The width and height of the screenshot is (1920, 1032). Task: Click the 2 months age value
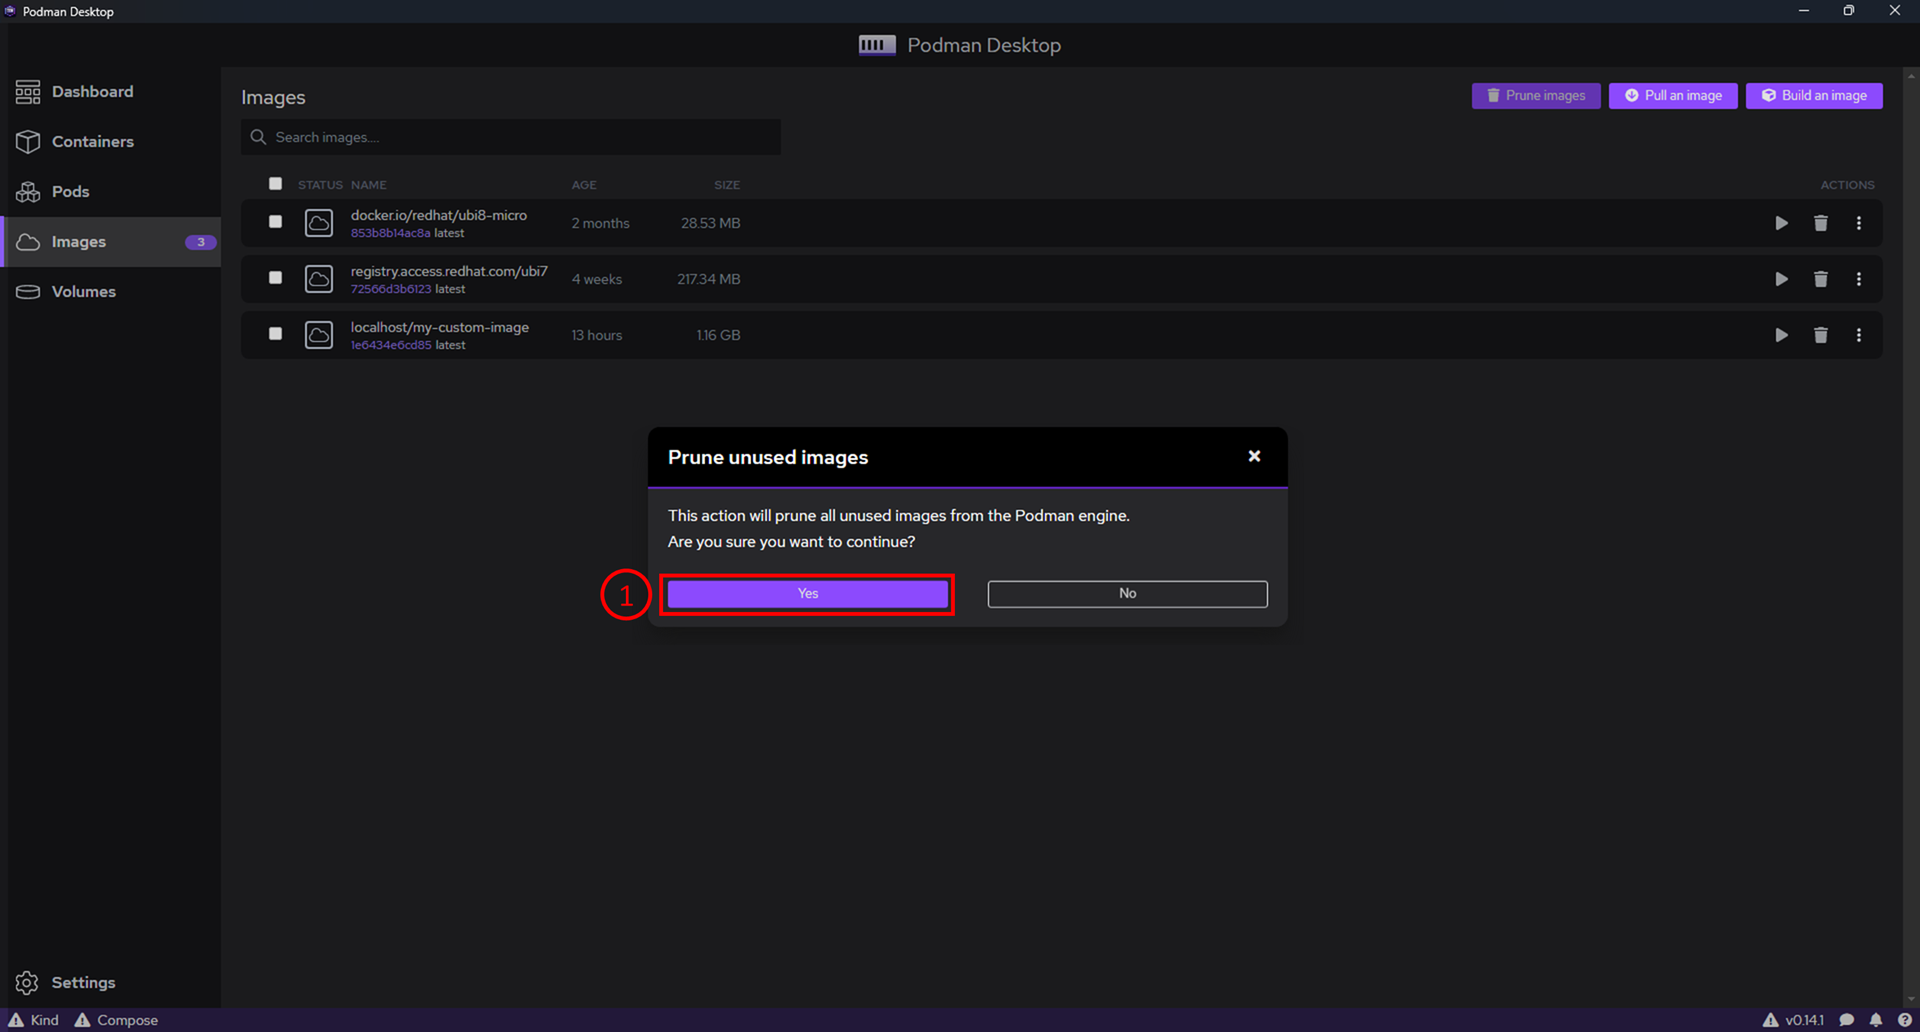[601, 223]
